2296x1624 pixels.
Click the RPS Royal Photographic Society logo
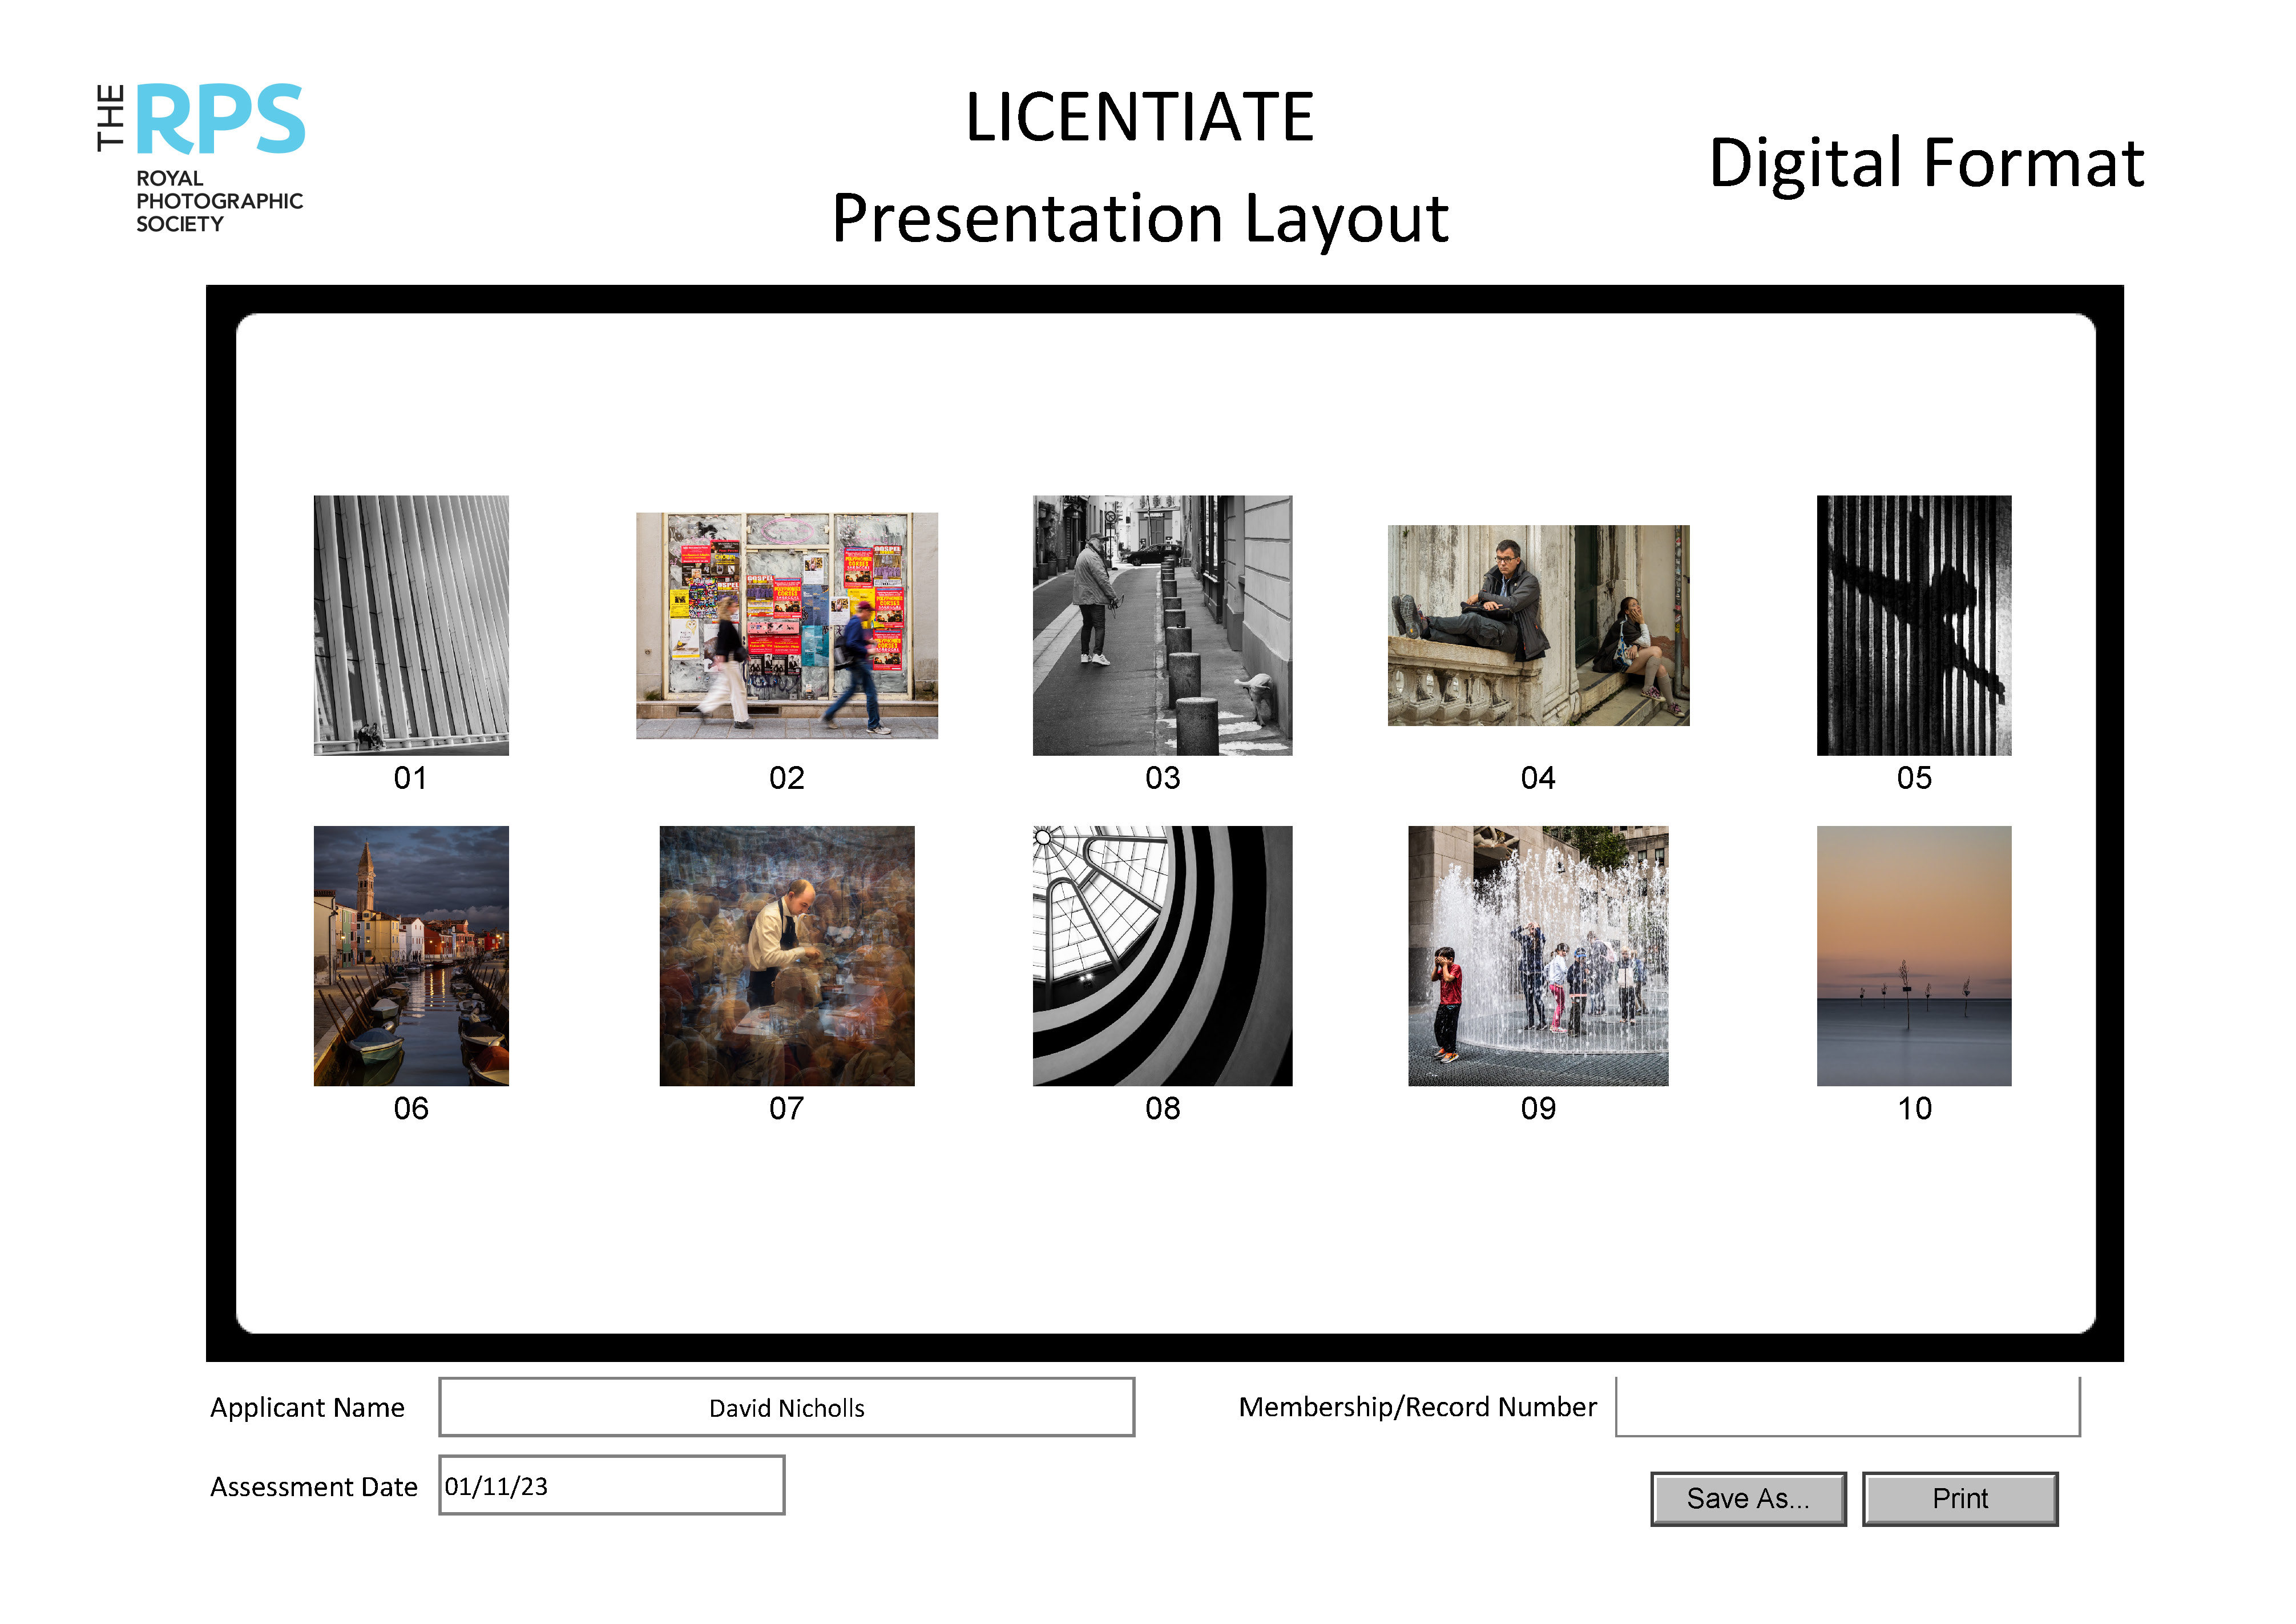coord(201,157)
